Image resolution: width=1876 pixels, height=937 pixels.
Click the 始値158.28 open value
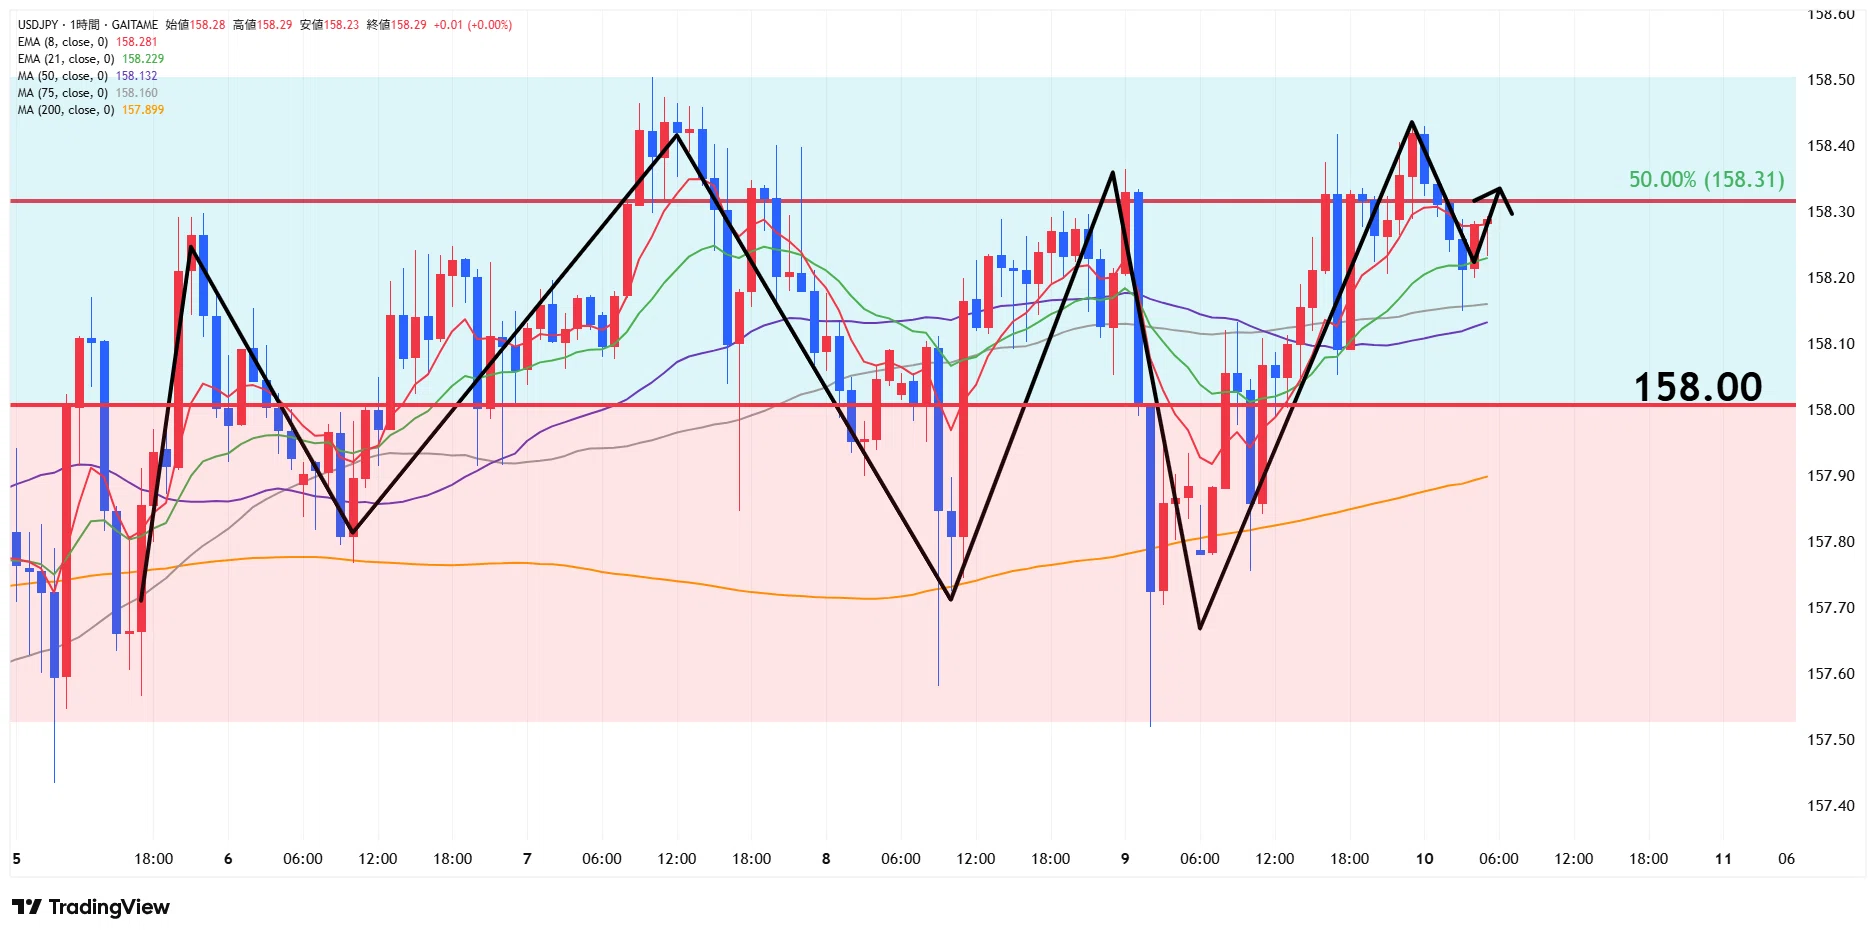point(195,25)
